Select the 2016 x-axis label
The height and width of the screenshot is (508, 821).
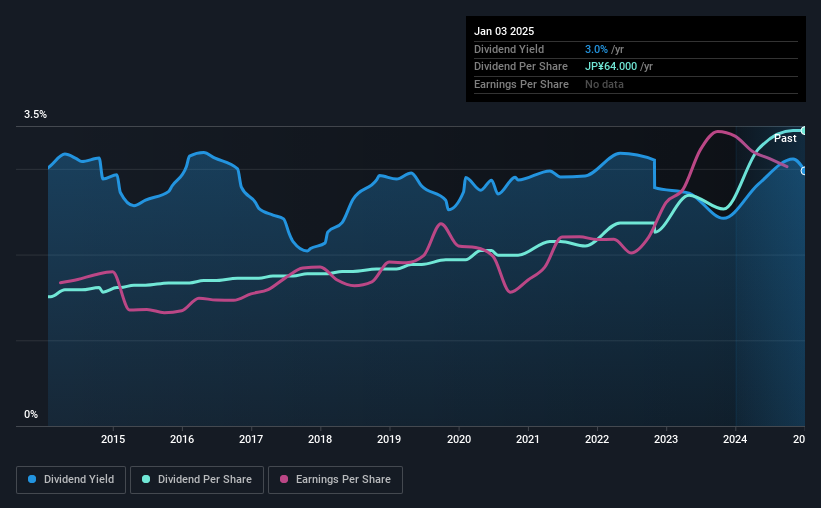pyautogui.click(x=182, y=439)
